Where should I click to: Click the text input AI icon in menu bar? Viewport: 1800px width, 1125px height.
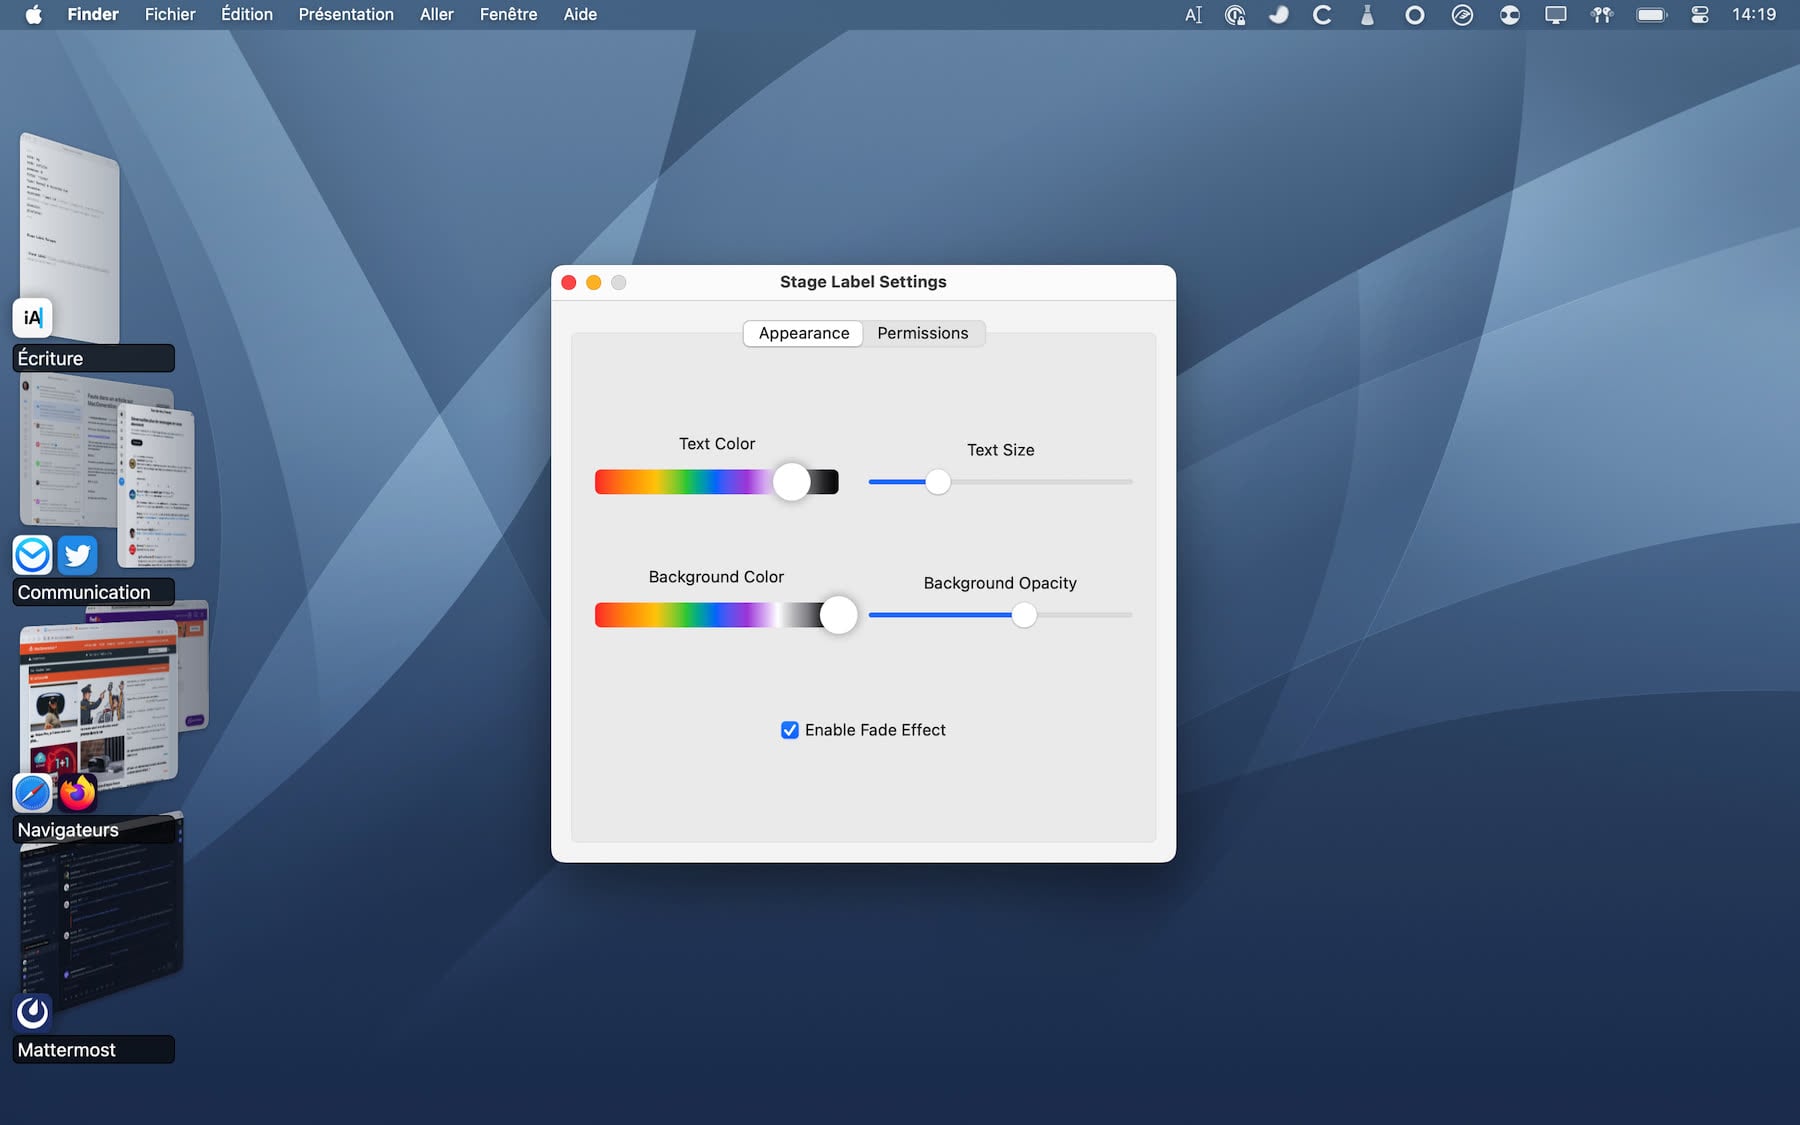click(1193, 15)
